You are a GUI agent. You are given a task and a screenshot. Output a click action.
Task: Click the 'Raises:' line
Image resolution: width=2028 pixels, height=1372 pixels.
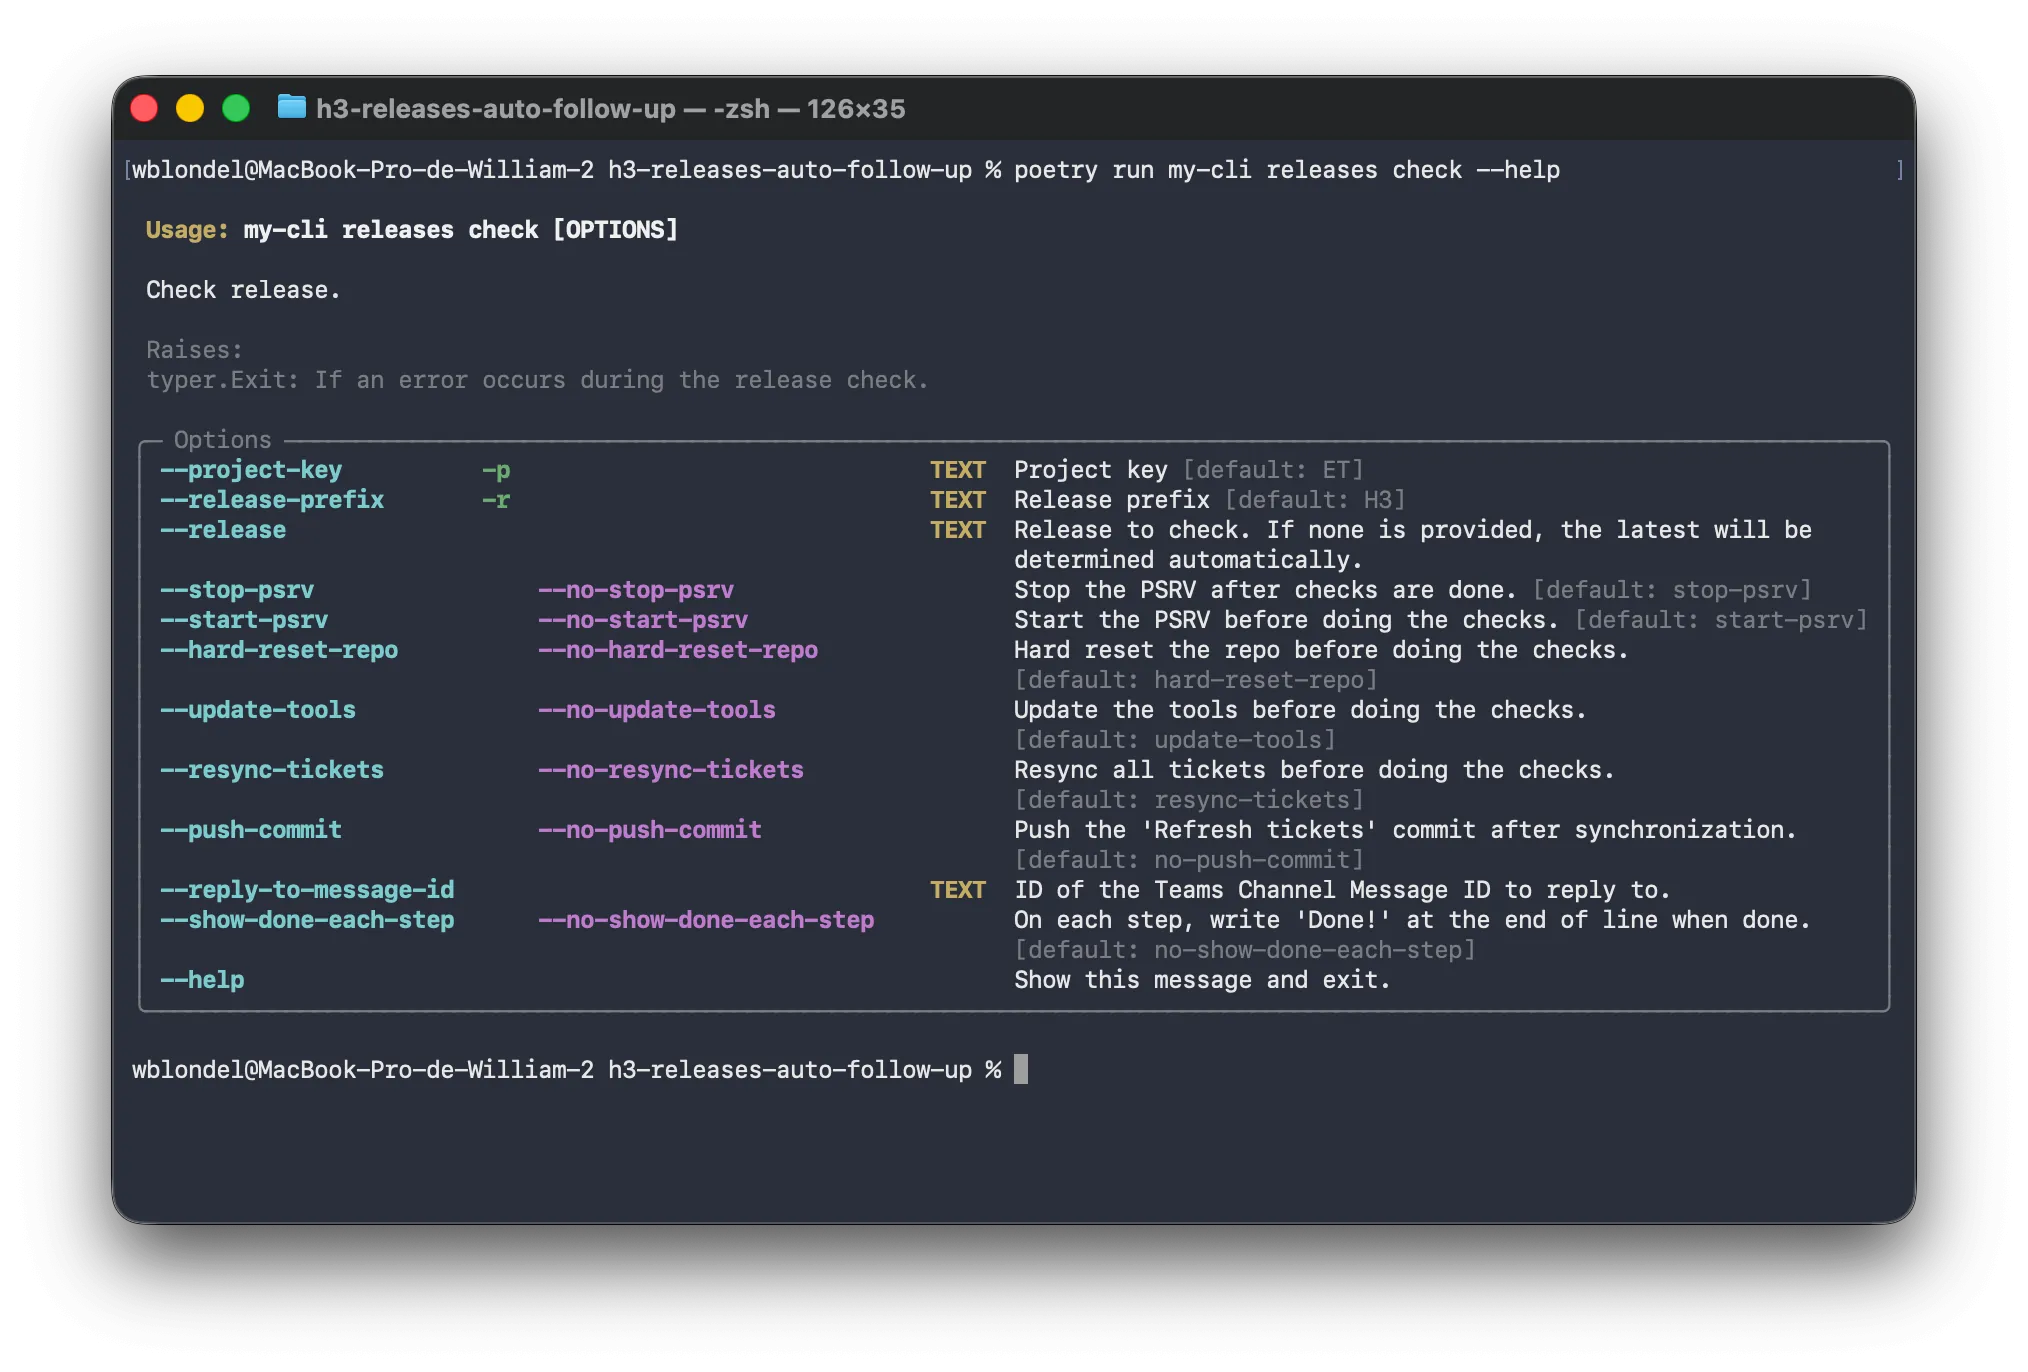tap(194, 350)
